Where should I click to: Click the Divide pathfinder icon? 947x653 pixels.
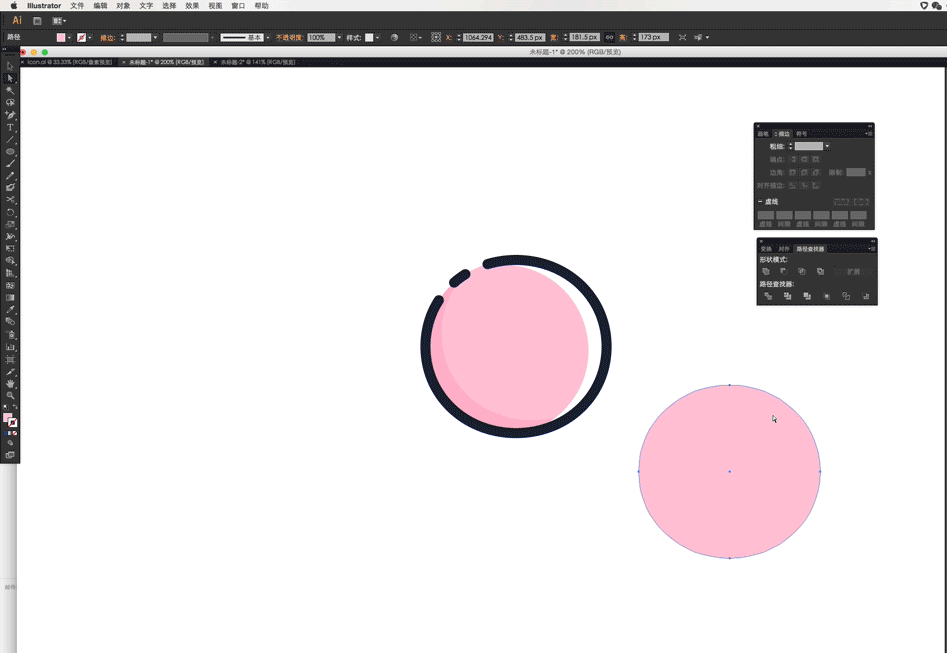[x=767, y=297]
